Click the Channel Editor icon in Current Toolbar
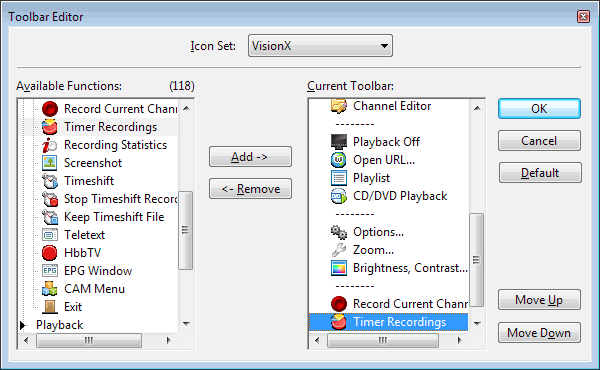The width and height of the screenshot is (600, 370). [339, 106]
